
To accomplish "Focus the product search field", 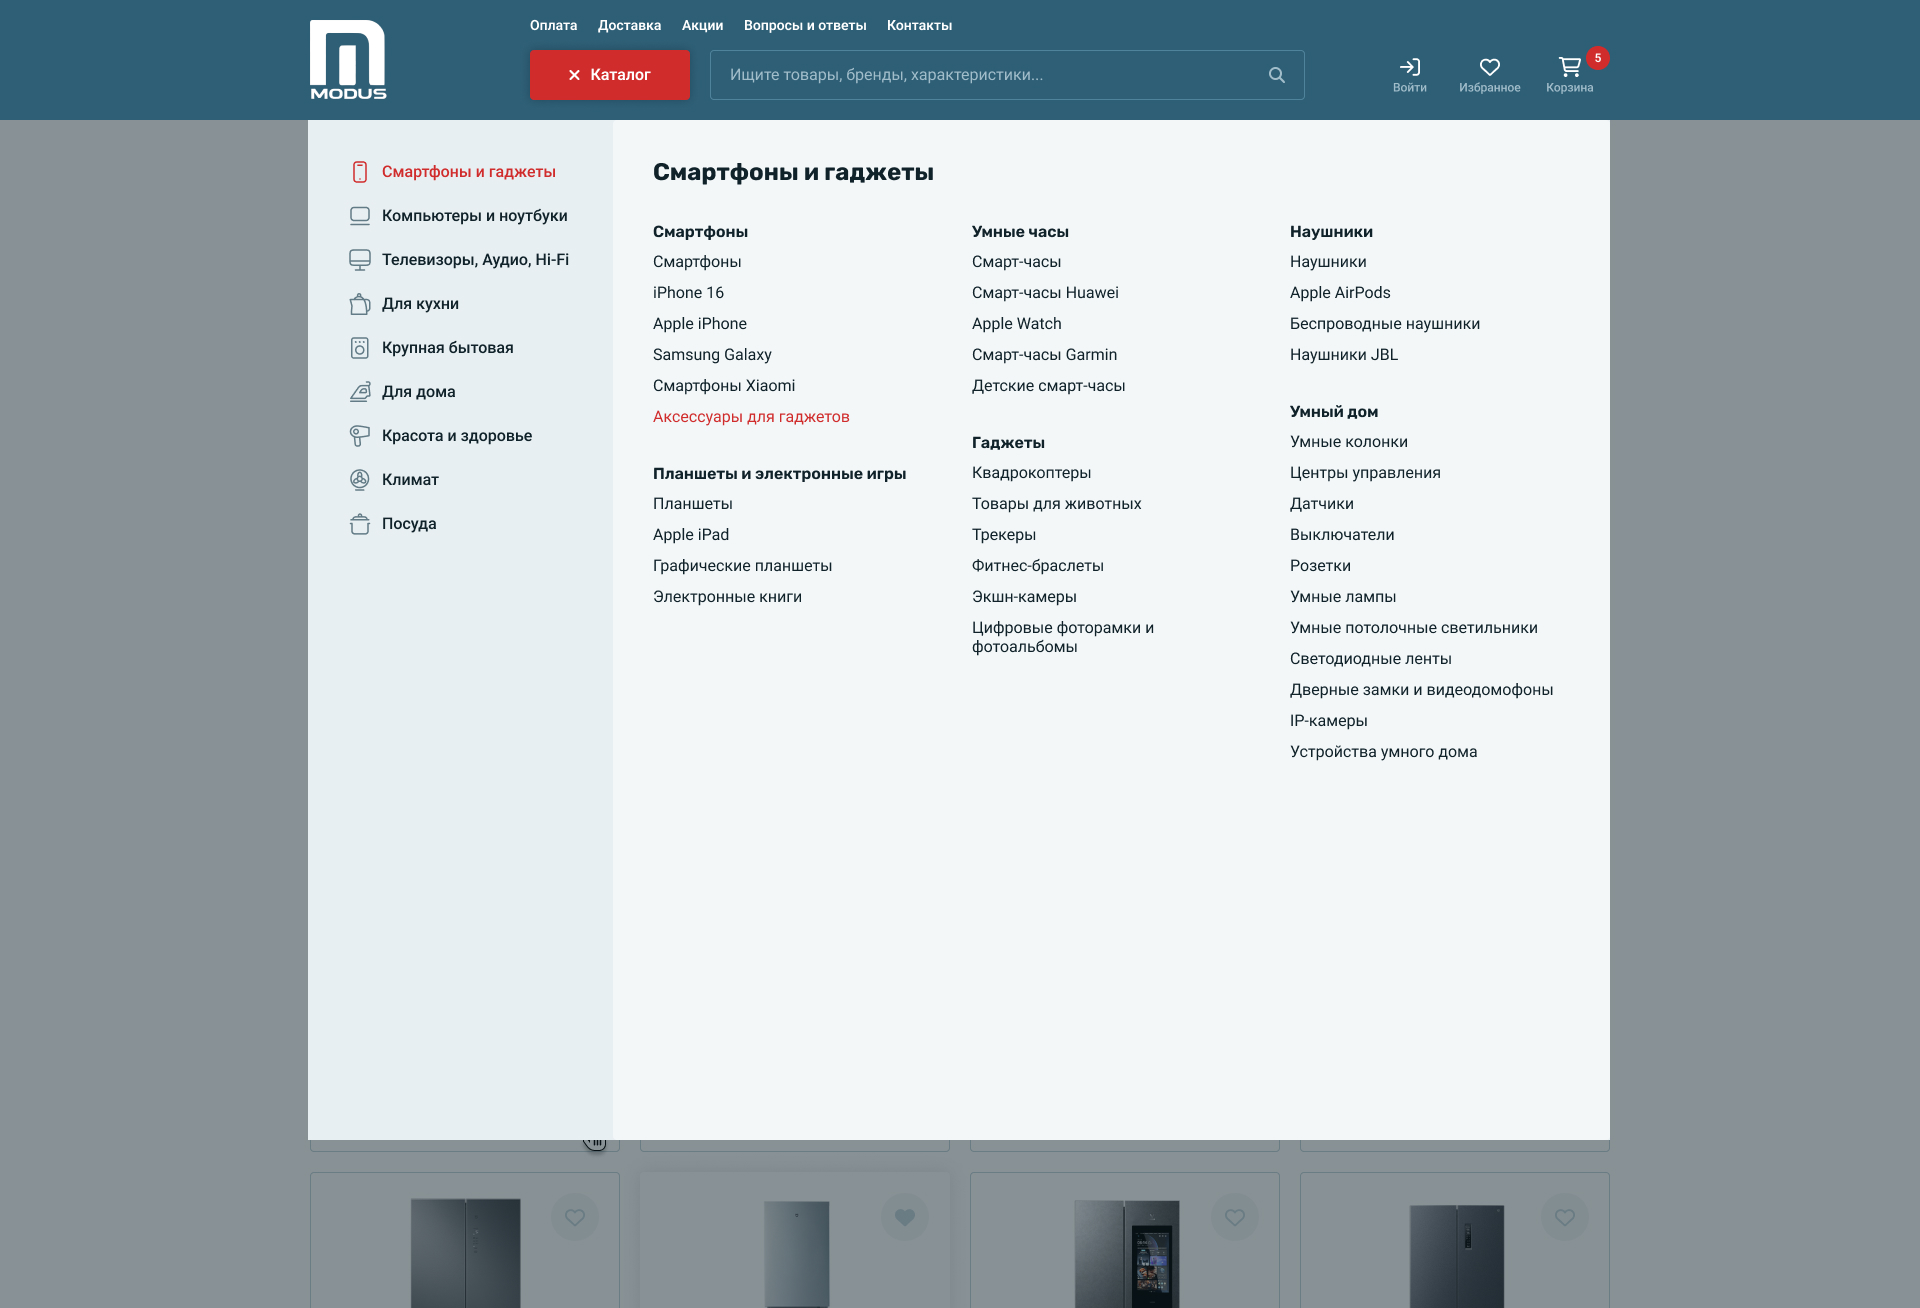I will [x=1007, y=75].
